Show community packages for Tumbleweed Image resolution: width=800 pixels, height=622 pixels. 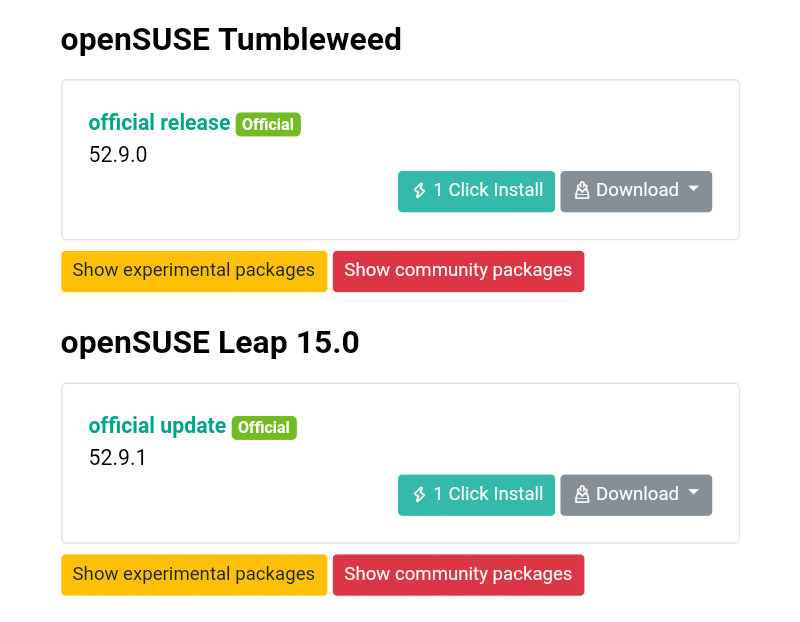[458, 271]
